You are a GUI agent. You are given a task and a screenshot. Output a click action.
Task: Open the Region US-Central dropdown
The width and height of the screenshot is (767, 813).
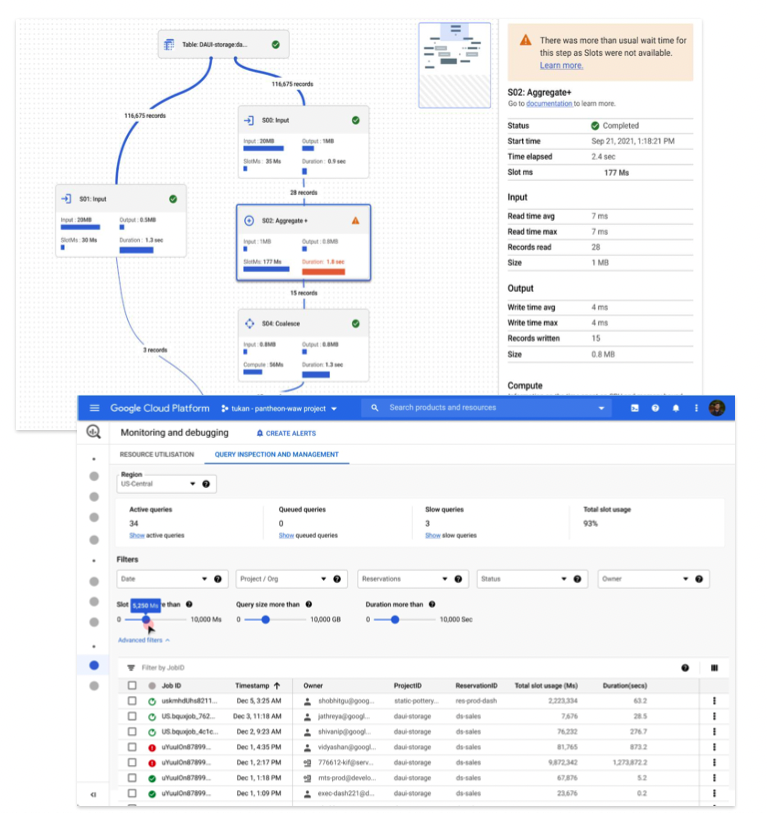[166, 484]
